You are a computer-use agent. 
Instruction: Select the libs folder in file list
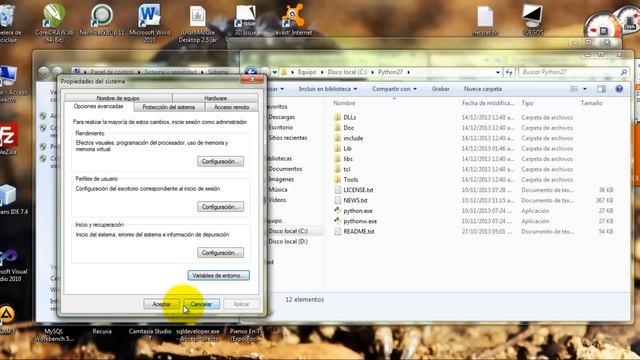pyautogui.click(x=348, y=159)
